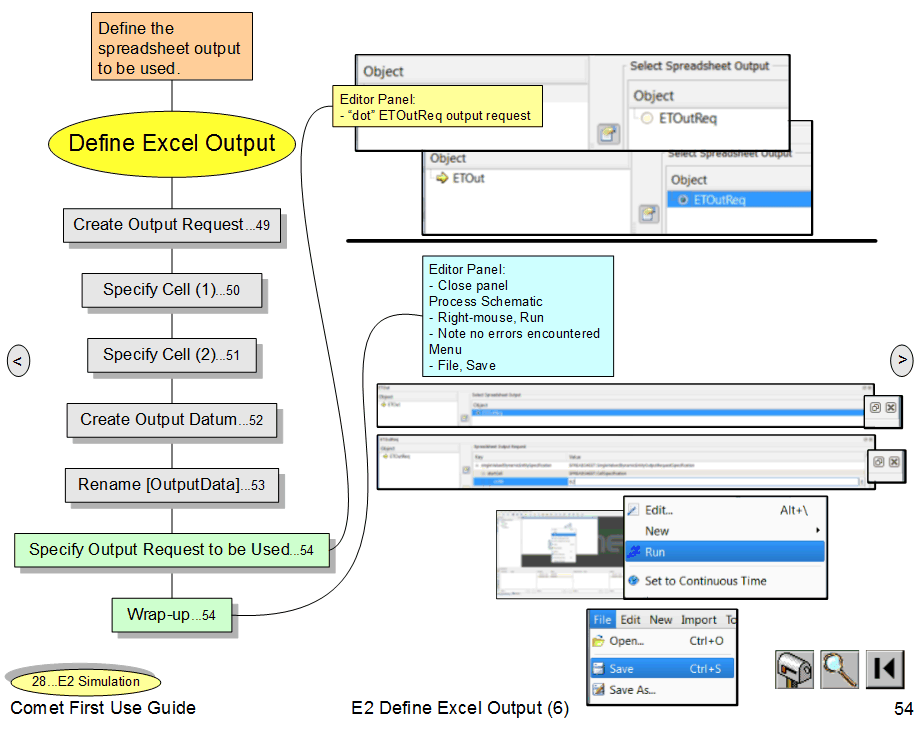Viewport: 924px width, 729px height.
Task: Click the Define Excel Output yellow oval
Action: [171, 144]
